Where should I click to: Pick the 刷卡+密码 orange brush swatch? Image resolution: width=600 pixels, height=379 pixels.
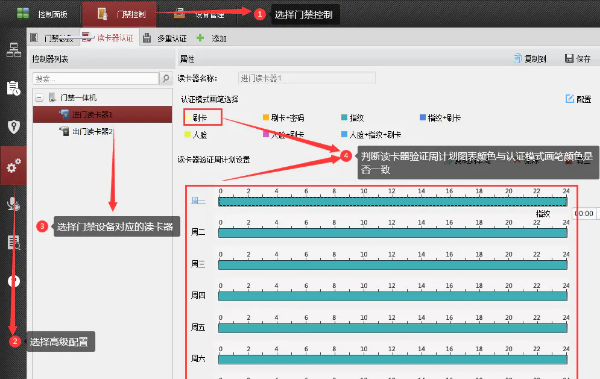[x=266, y=117]
